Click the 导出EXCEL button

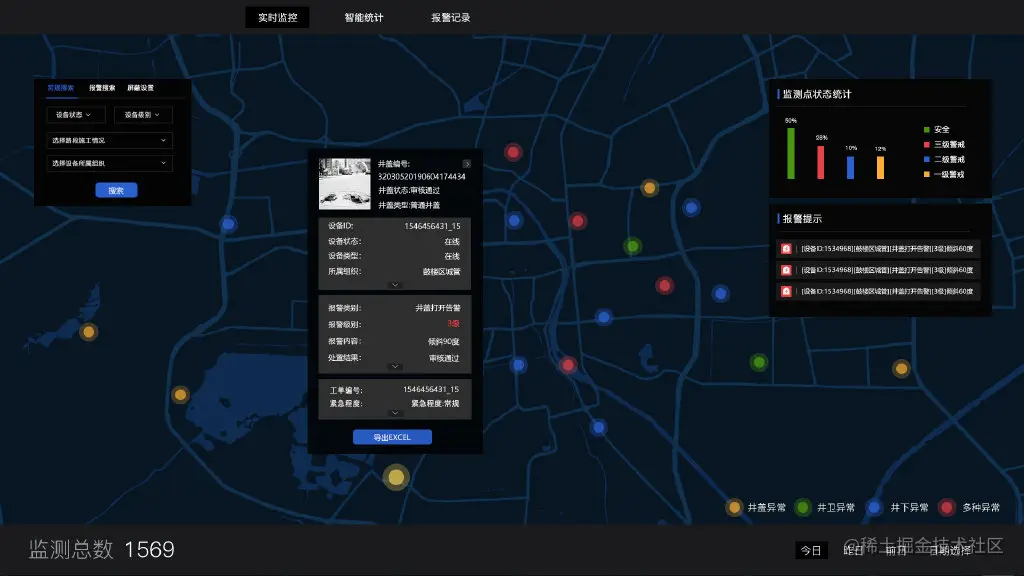392,437
